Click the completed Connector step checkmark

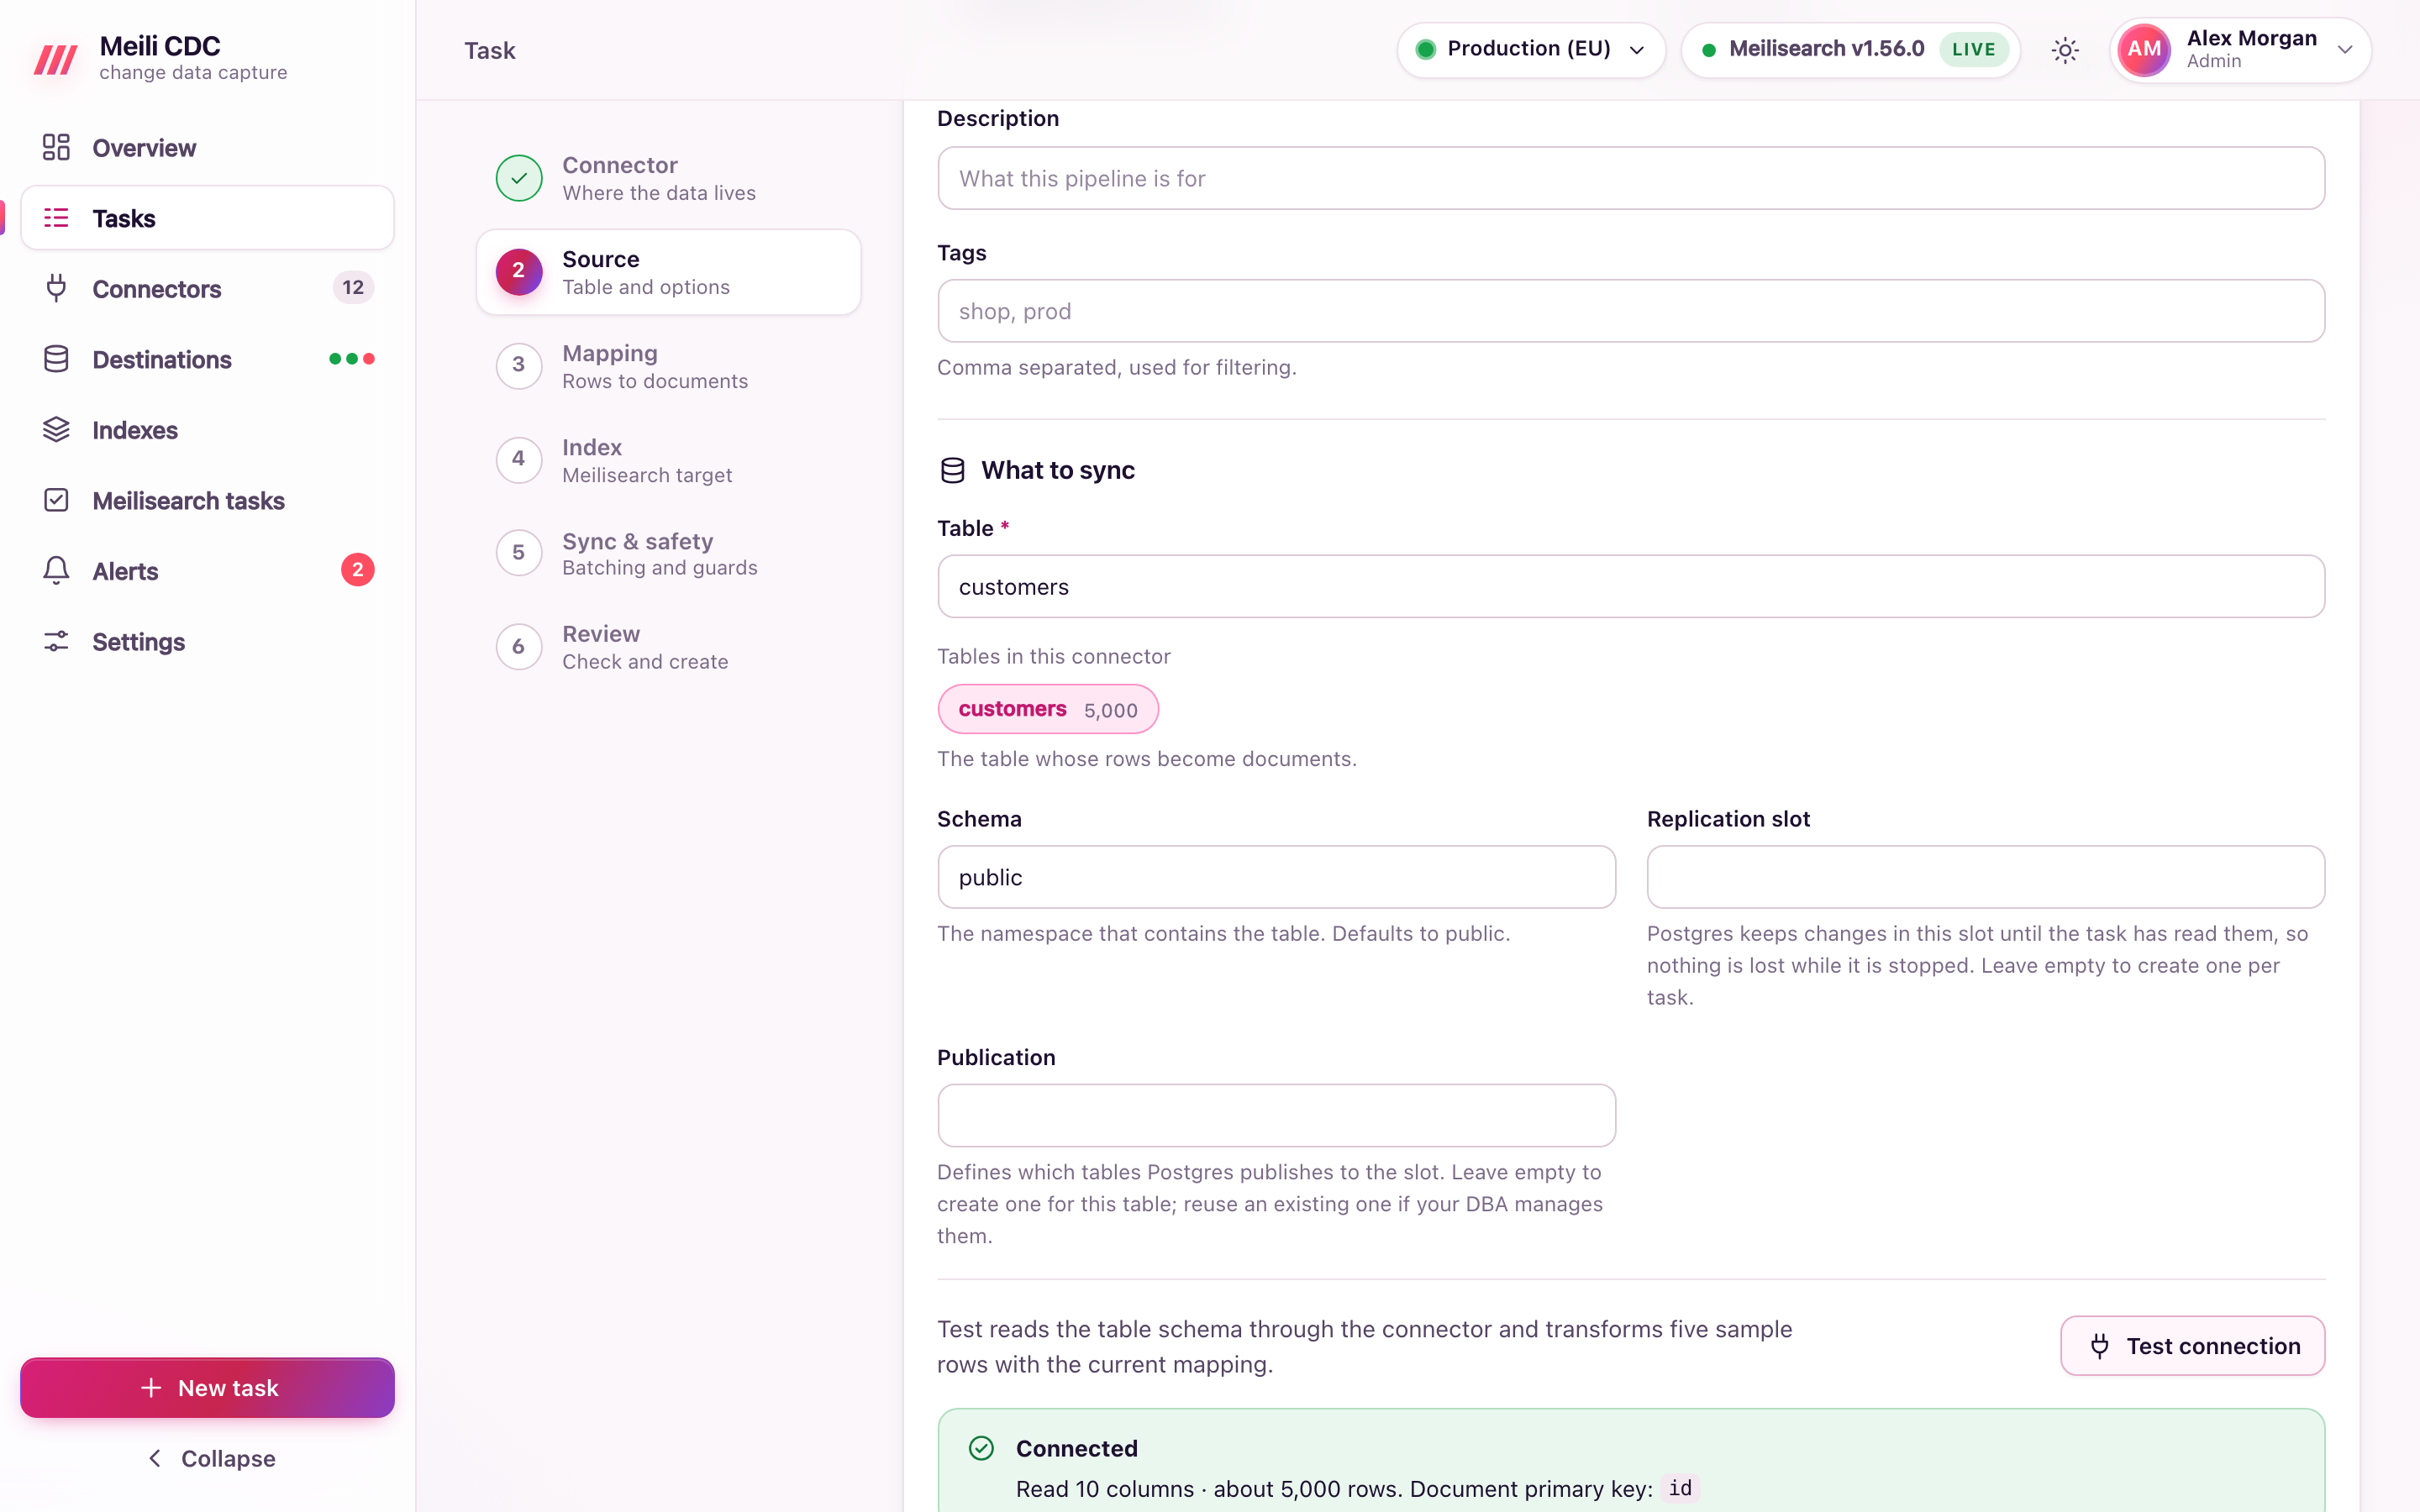(519, 178)
